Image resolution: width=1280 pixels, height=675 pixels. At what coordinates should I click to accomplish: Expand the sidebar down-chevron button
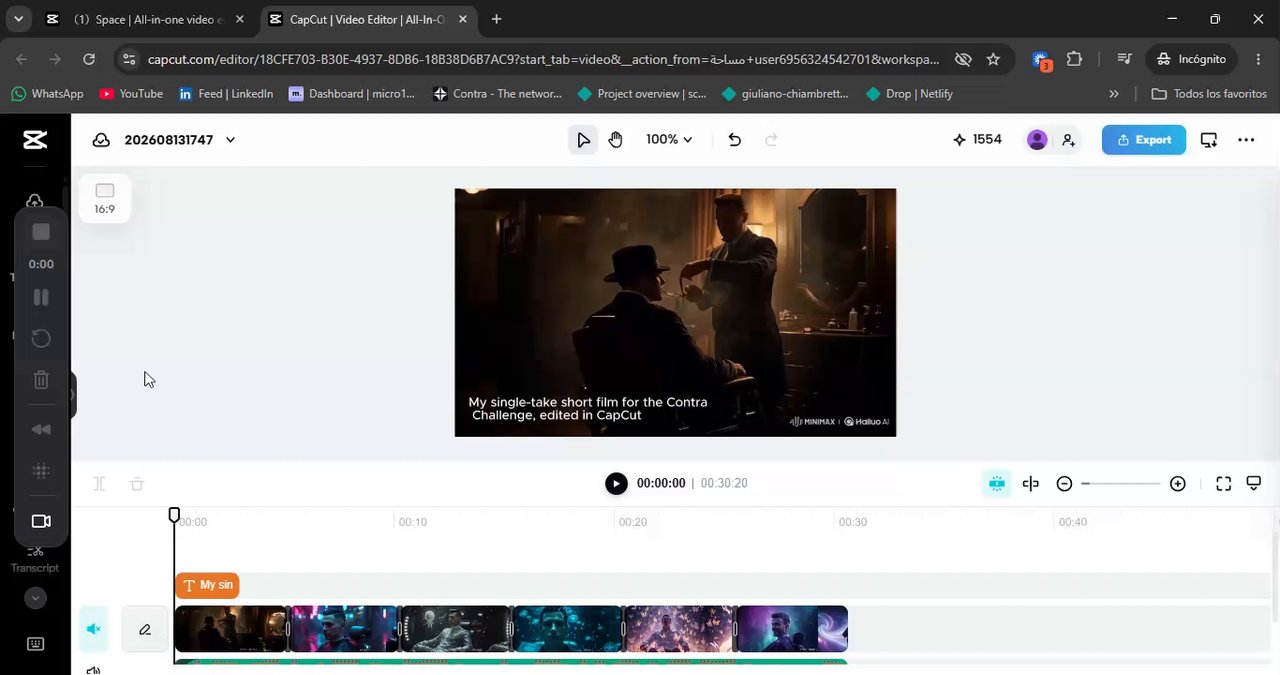(35, 598)
